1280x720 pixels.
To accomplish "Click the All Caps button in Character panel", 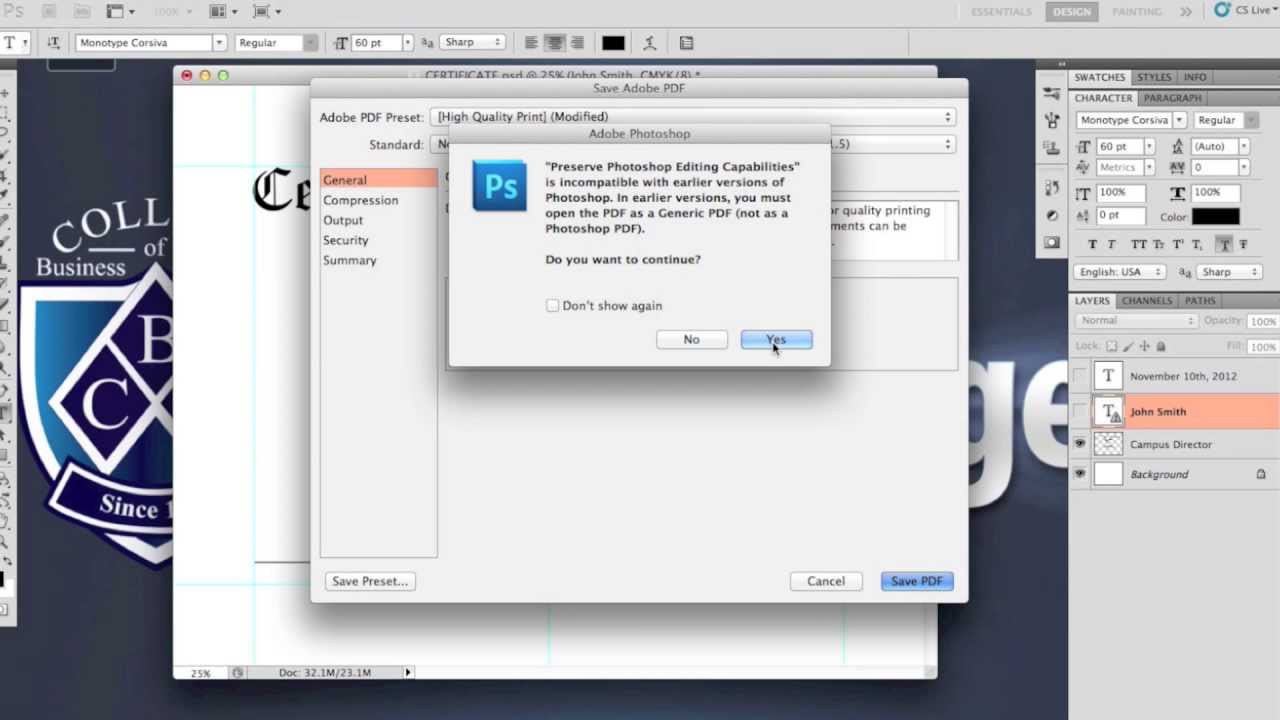I will tap(1138, 244).
